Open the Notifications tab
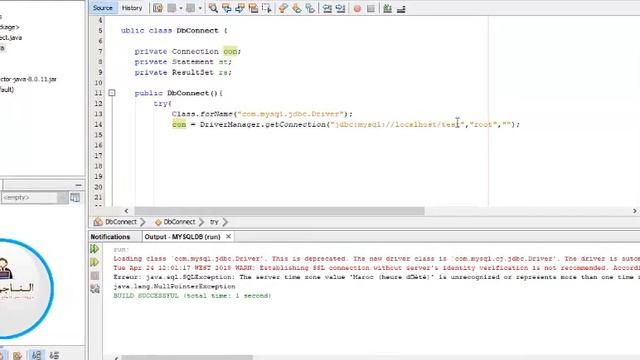Screen dimensions: 640x360 pos(110,237)
